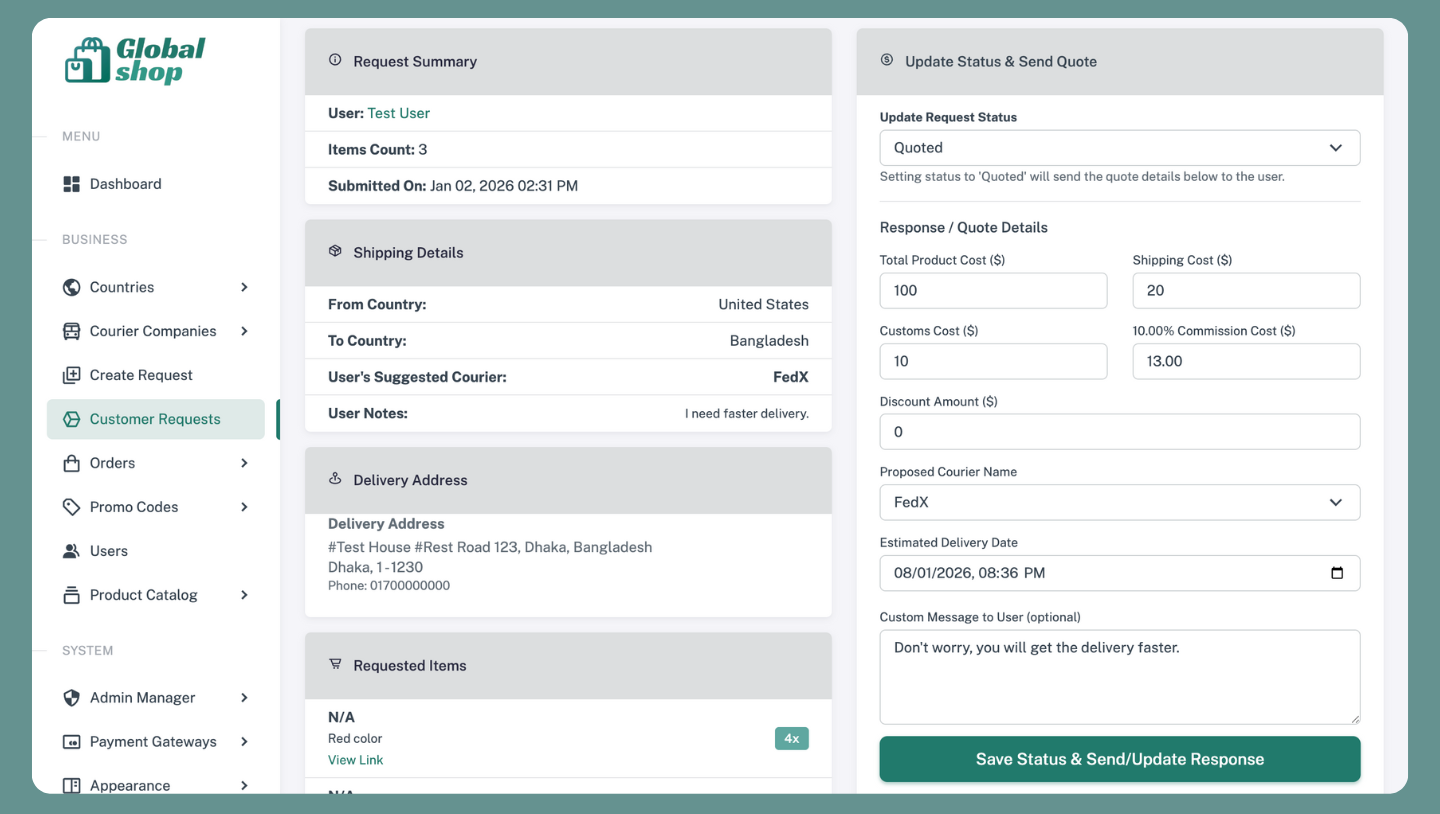
Task: Click the Customer Requests hexagon icon
Action: coord(71,419)
